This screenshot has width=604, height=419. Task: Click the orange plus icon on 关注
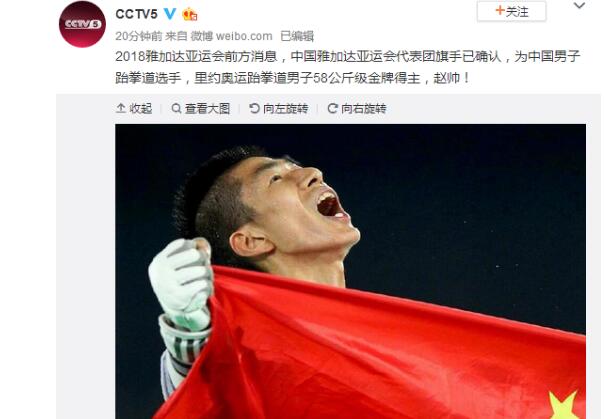(500, 11)
